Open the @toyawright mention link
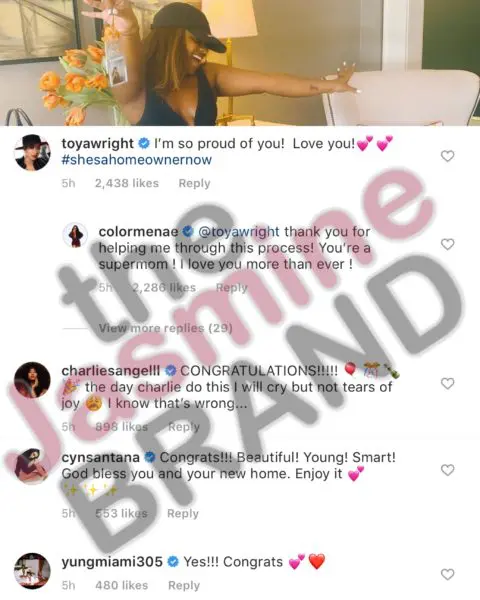 tap(238, 232)
